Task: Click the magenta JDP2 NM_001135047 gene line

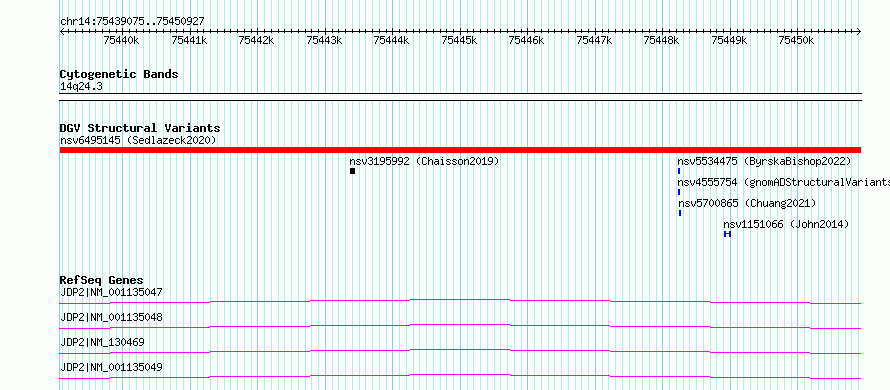Action: tap(460, 301)
